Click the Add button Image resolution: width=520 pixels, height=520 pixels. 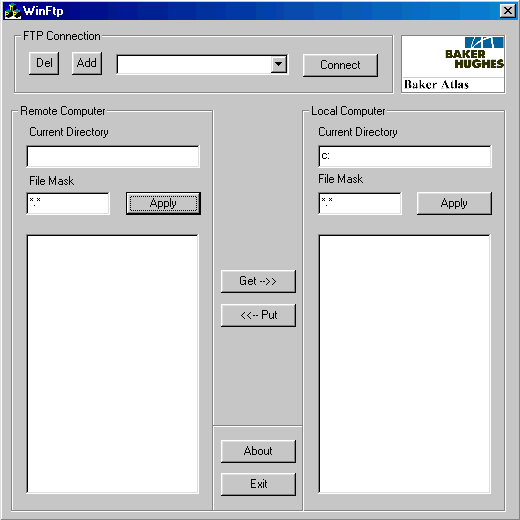pyautogui.click(x=87, y=63)
